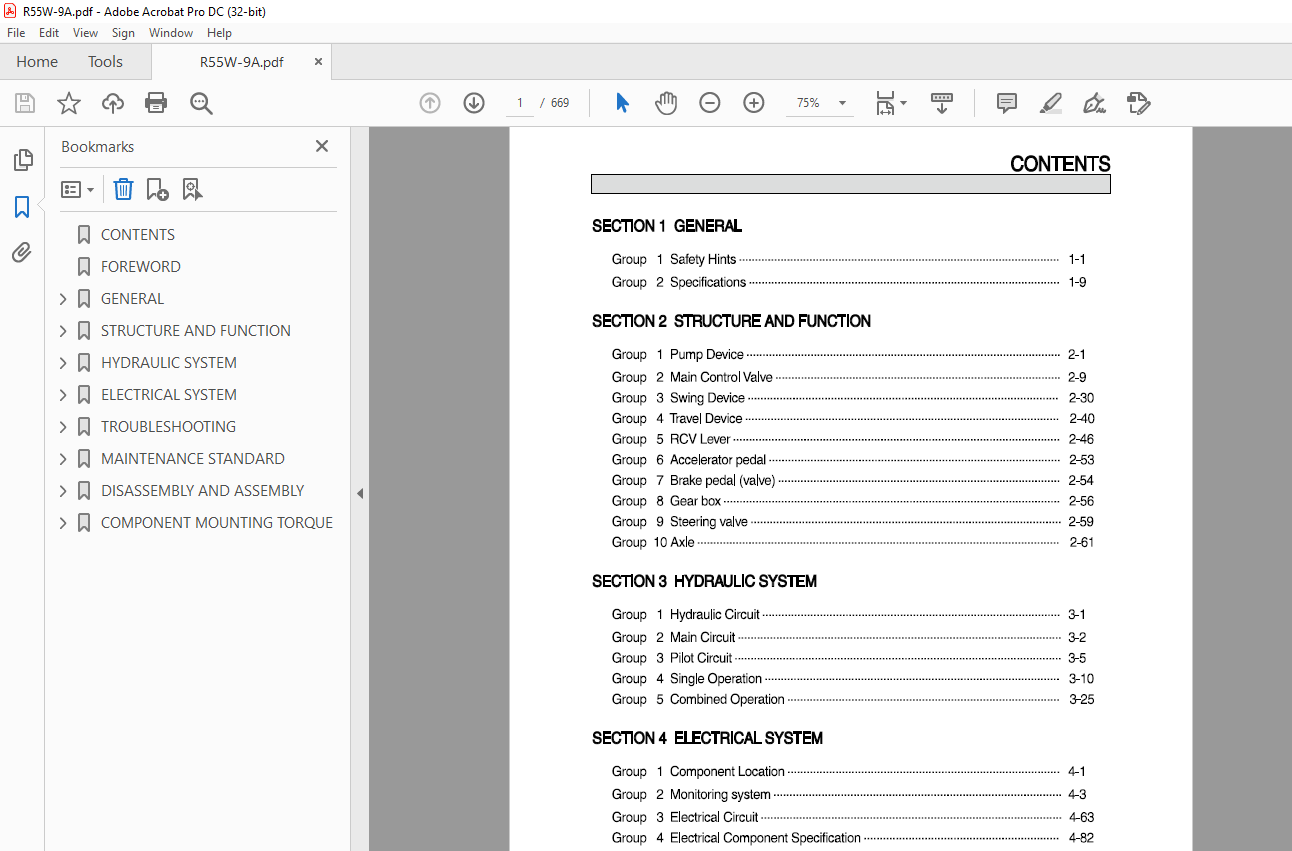Show the Page Thumbnails panel
Image resolution: width=1292 pixels, height=851 pixels.
22,159
